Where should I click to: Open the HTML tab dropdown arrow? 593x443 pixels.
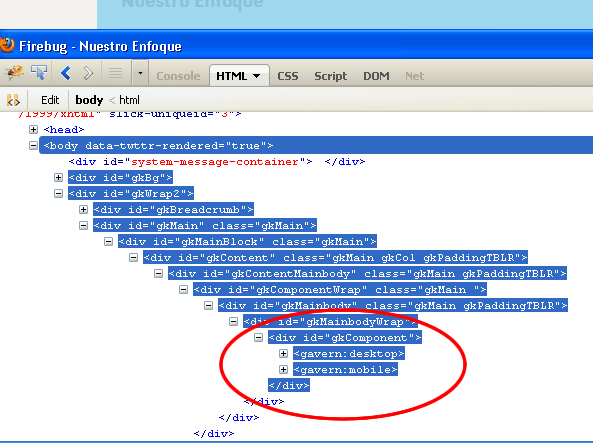256,76
